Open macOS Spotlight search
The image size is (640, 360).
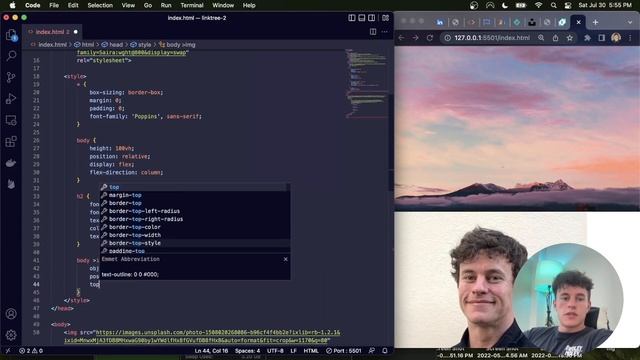(x=553, y=5)
